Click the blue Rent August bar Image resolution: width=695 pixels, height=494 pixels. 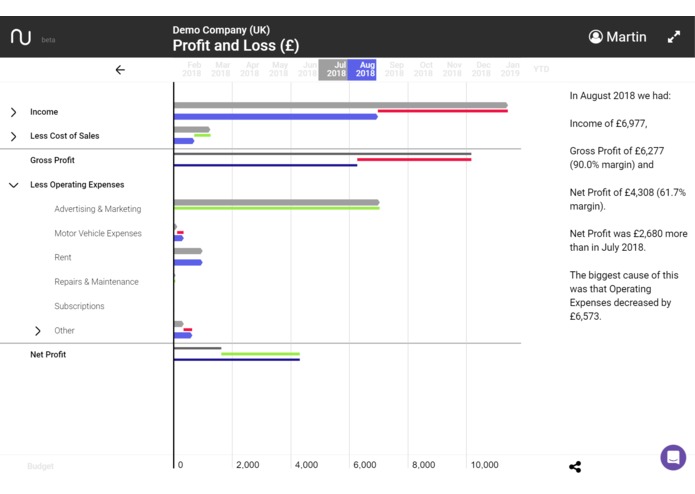click(188, 262)
